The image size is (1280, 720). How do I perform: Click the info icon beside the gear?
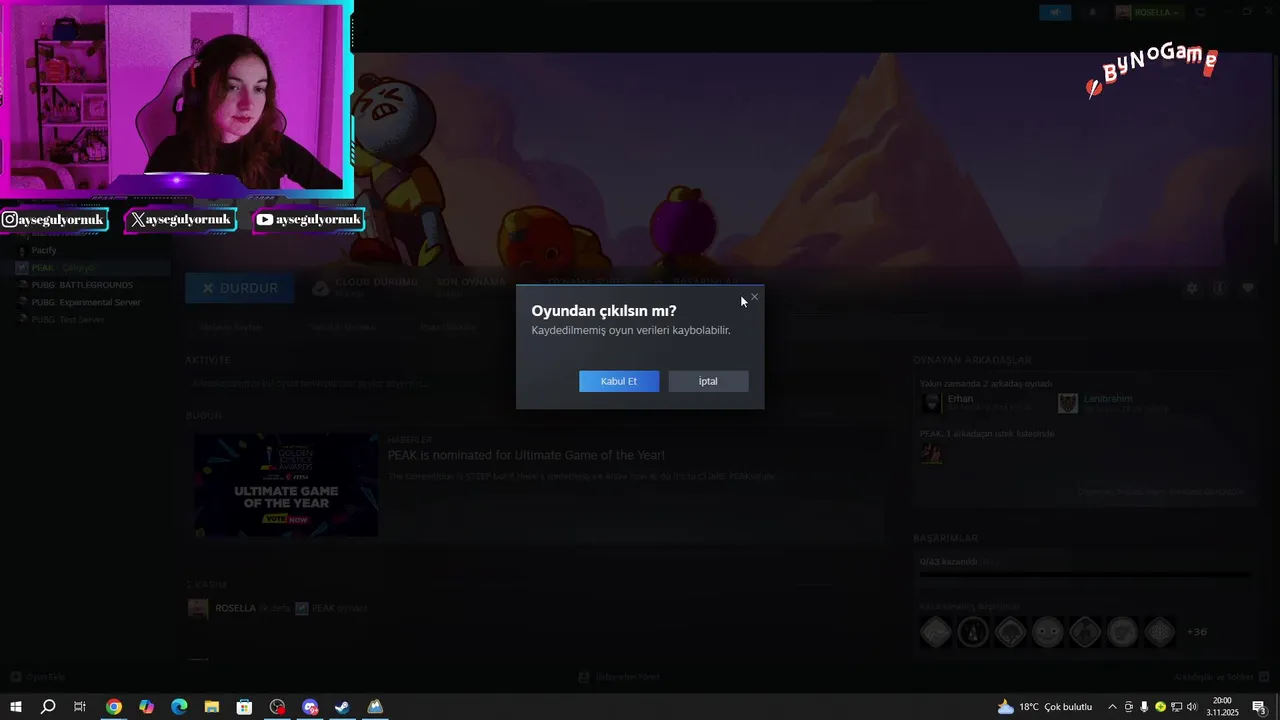point(1219,288)
